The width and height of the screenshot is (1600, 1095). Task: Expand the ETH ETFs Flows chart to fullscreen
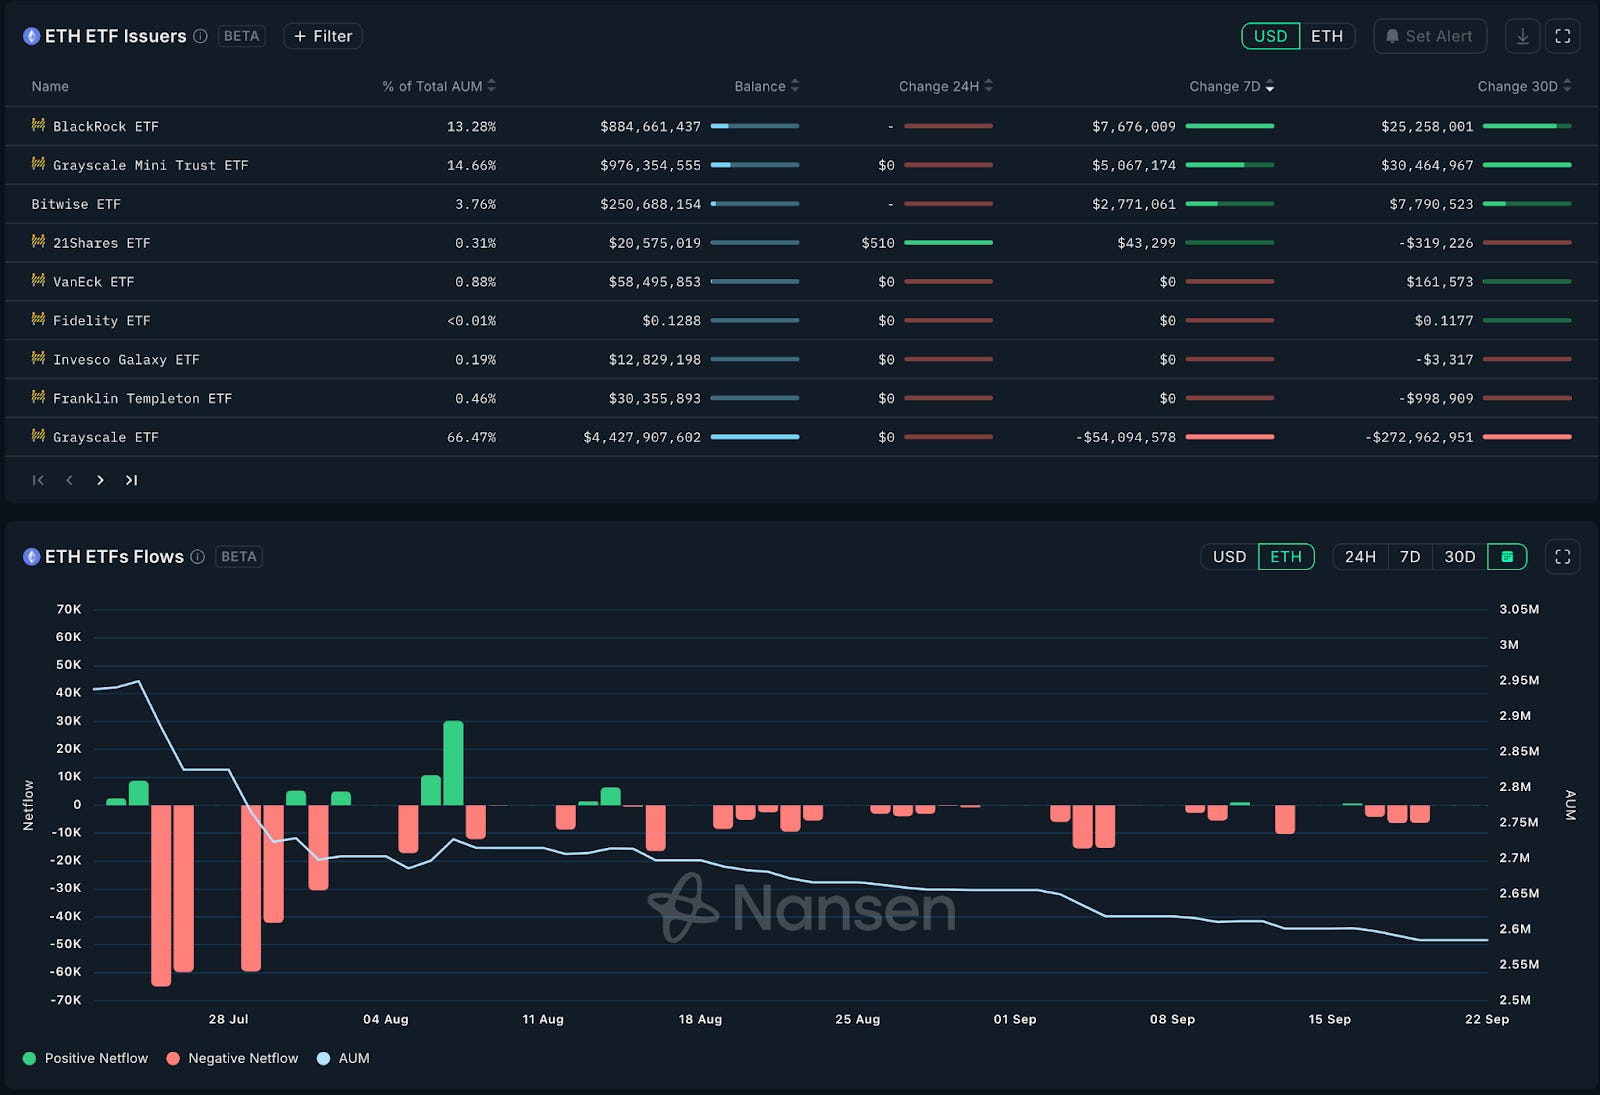[1563, 557]
